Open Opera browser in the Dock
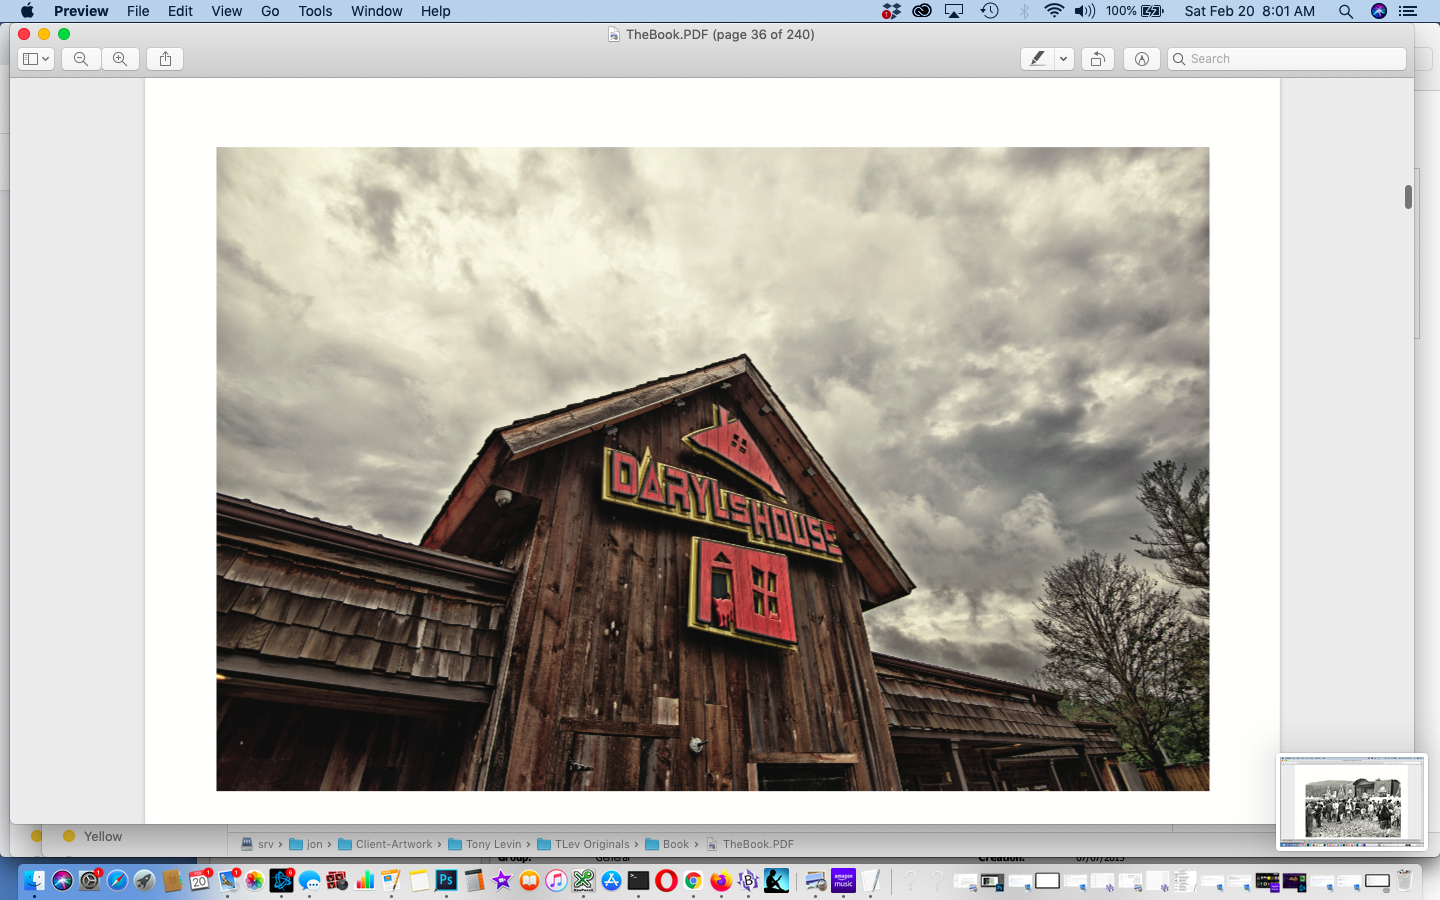Image resolution: width=1440 pixels, height=900 pixels. (x=666, y=880)
